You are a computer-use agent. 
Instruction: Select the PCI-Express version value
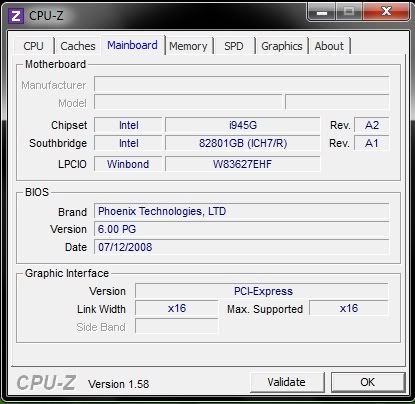click(x=262, y=291)
